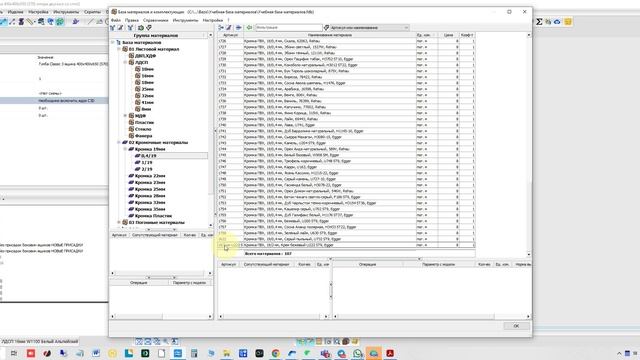Click the Артикул column header in materials table
Viewport: 640px width, 360px height.
(x=231, y=35)
